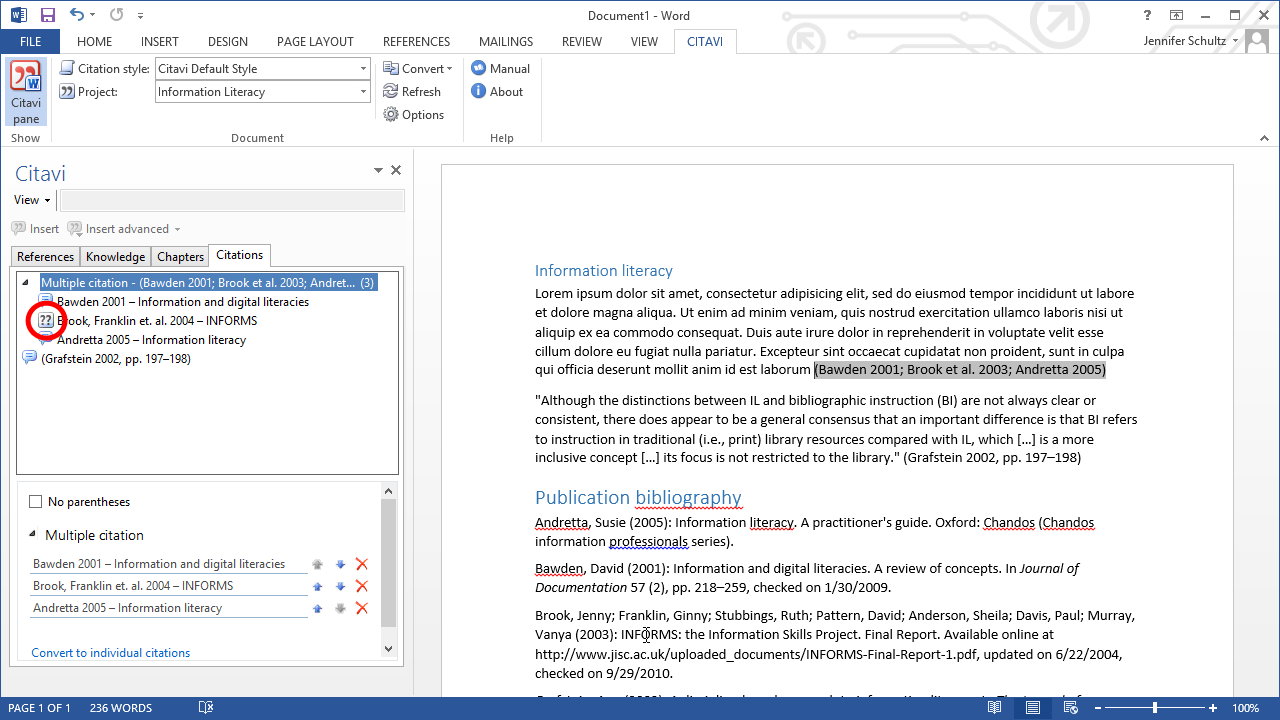Click the PAGE 1 OF 1 indicator

coord(39,708)
